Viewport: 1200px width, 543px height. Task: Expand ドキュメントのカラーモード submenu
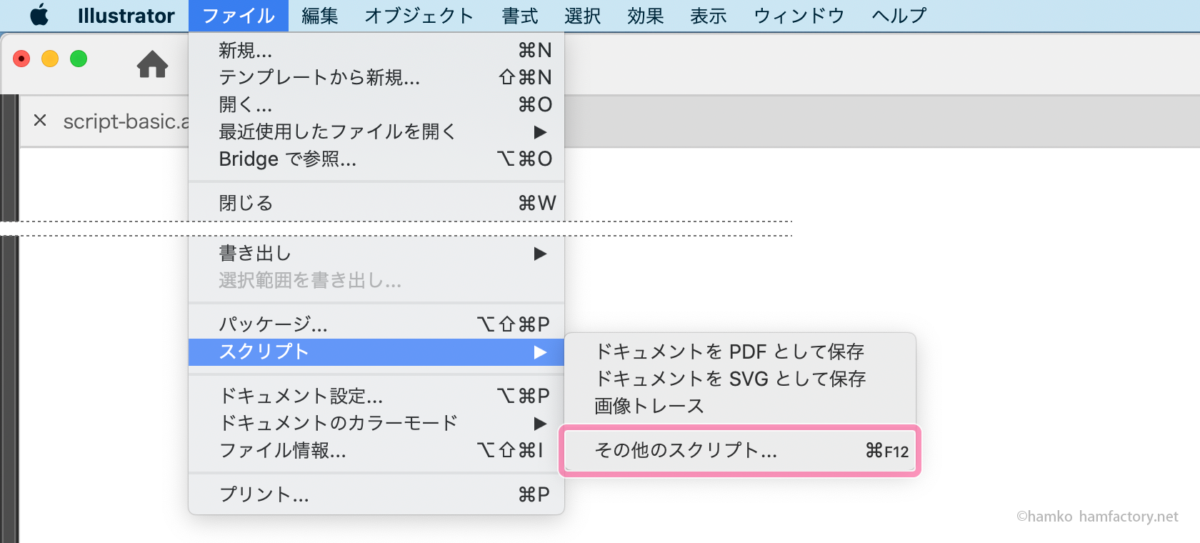[376, 423]
